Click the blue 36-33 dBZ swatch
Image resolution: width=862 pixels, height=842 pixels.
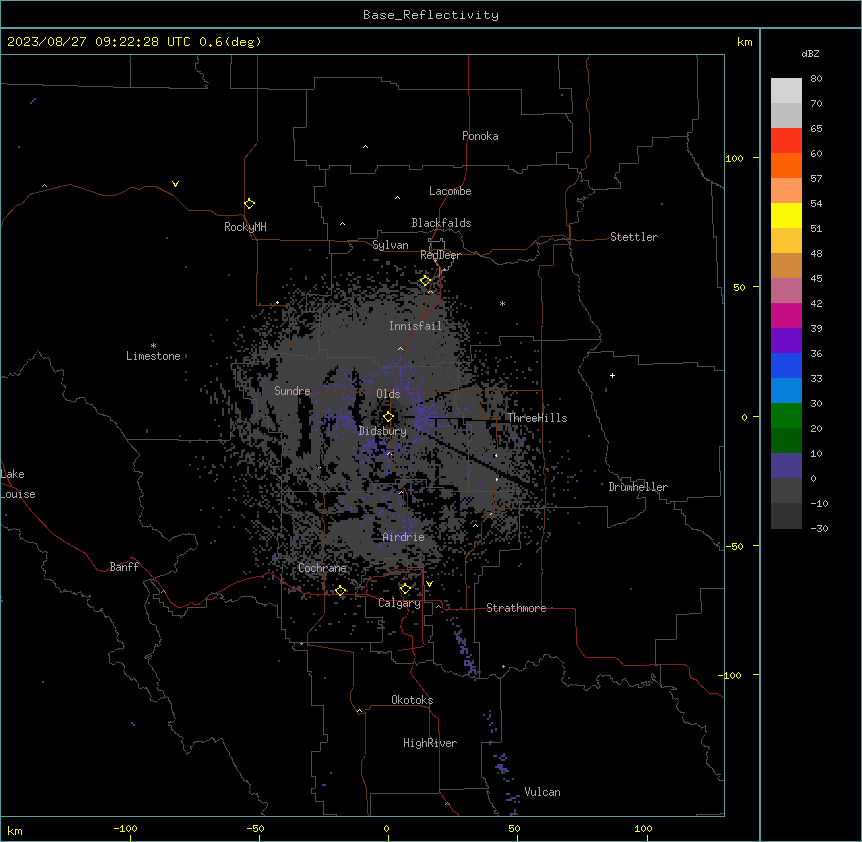[786, 365]
